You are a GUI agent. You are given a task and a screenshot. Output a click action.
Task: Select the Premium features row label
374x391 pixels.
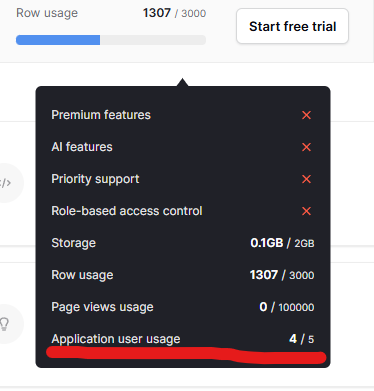coord(101,115)
